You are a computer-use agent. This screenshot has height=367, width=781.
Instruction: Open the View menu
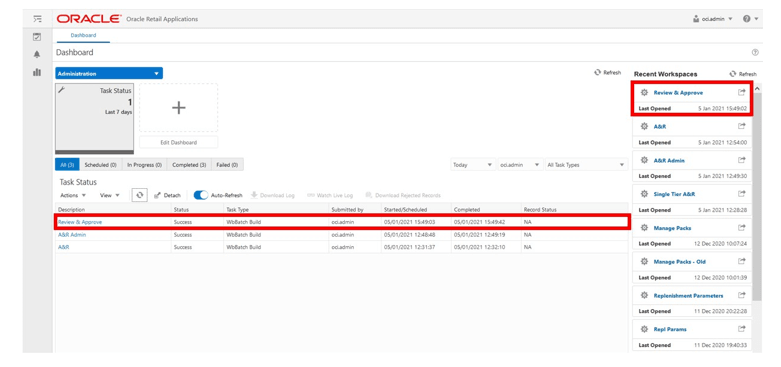110,195
